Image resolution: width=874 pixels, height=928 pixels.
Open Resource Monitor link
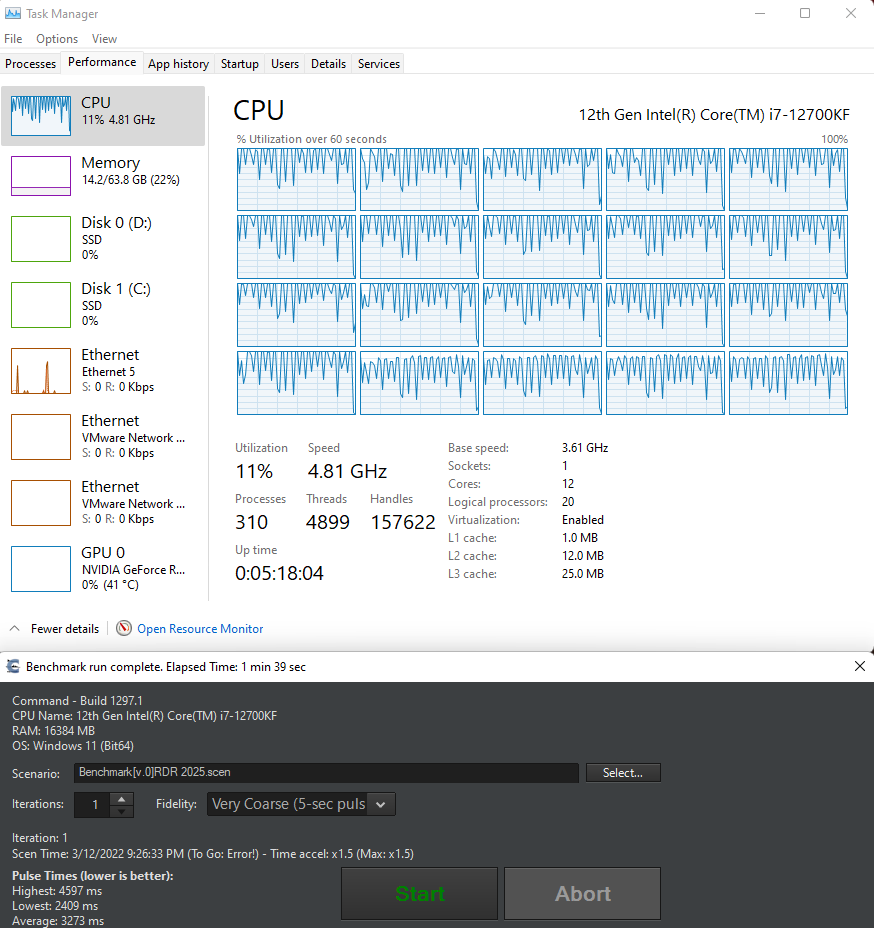coord(200,629)
